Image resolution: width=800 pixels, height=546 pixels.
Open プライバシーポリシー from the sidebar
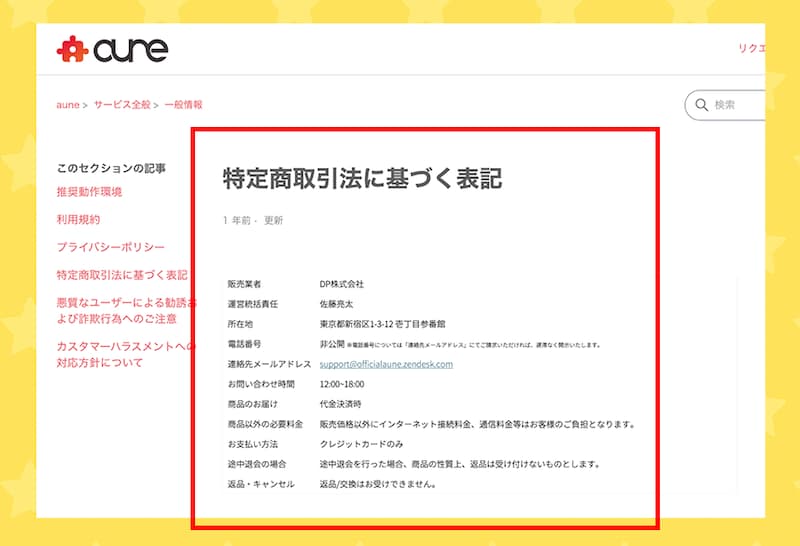coord(110,247)
